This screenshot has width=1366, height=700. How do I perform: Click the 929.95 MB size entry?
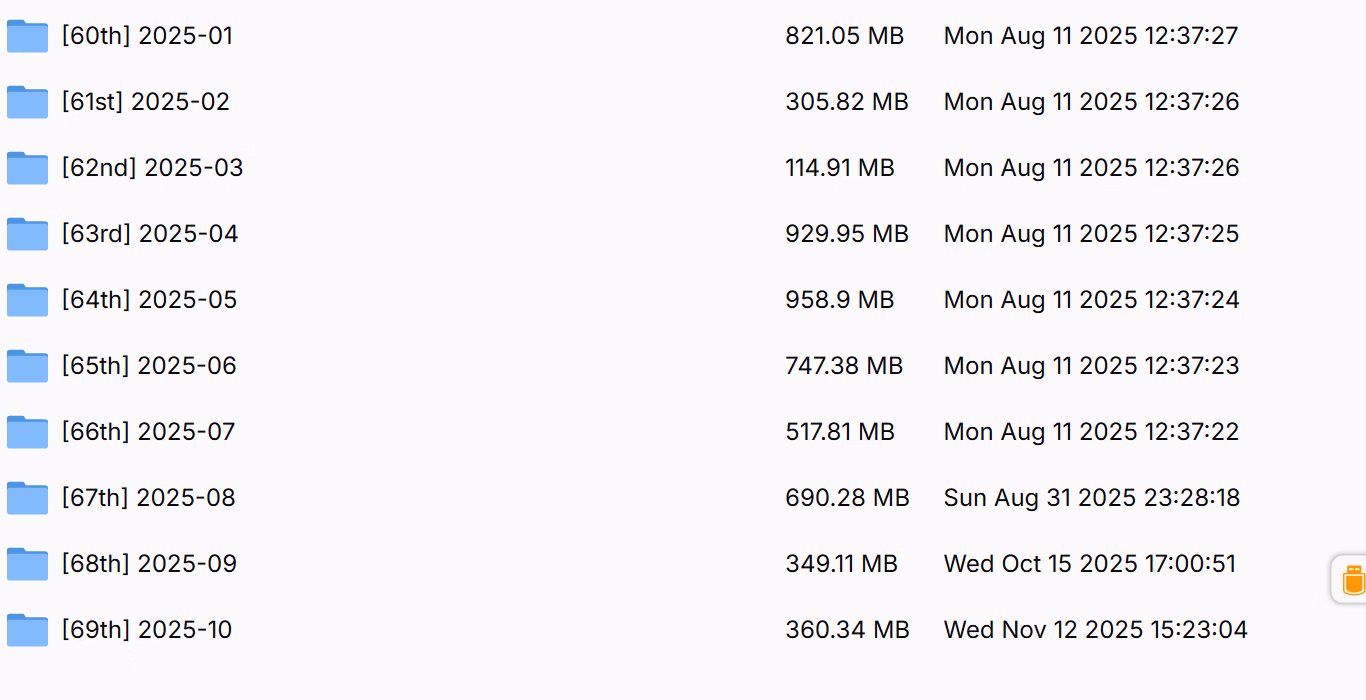tap(846, 234)
